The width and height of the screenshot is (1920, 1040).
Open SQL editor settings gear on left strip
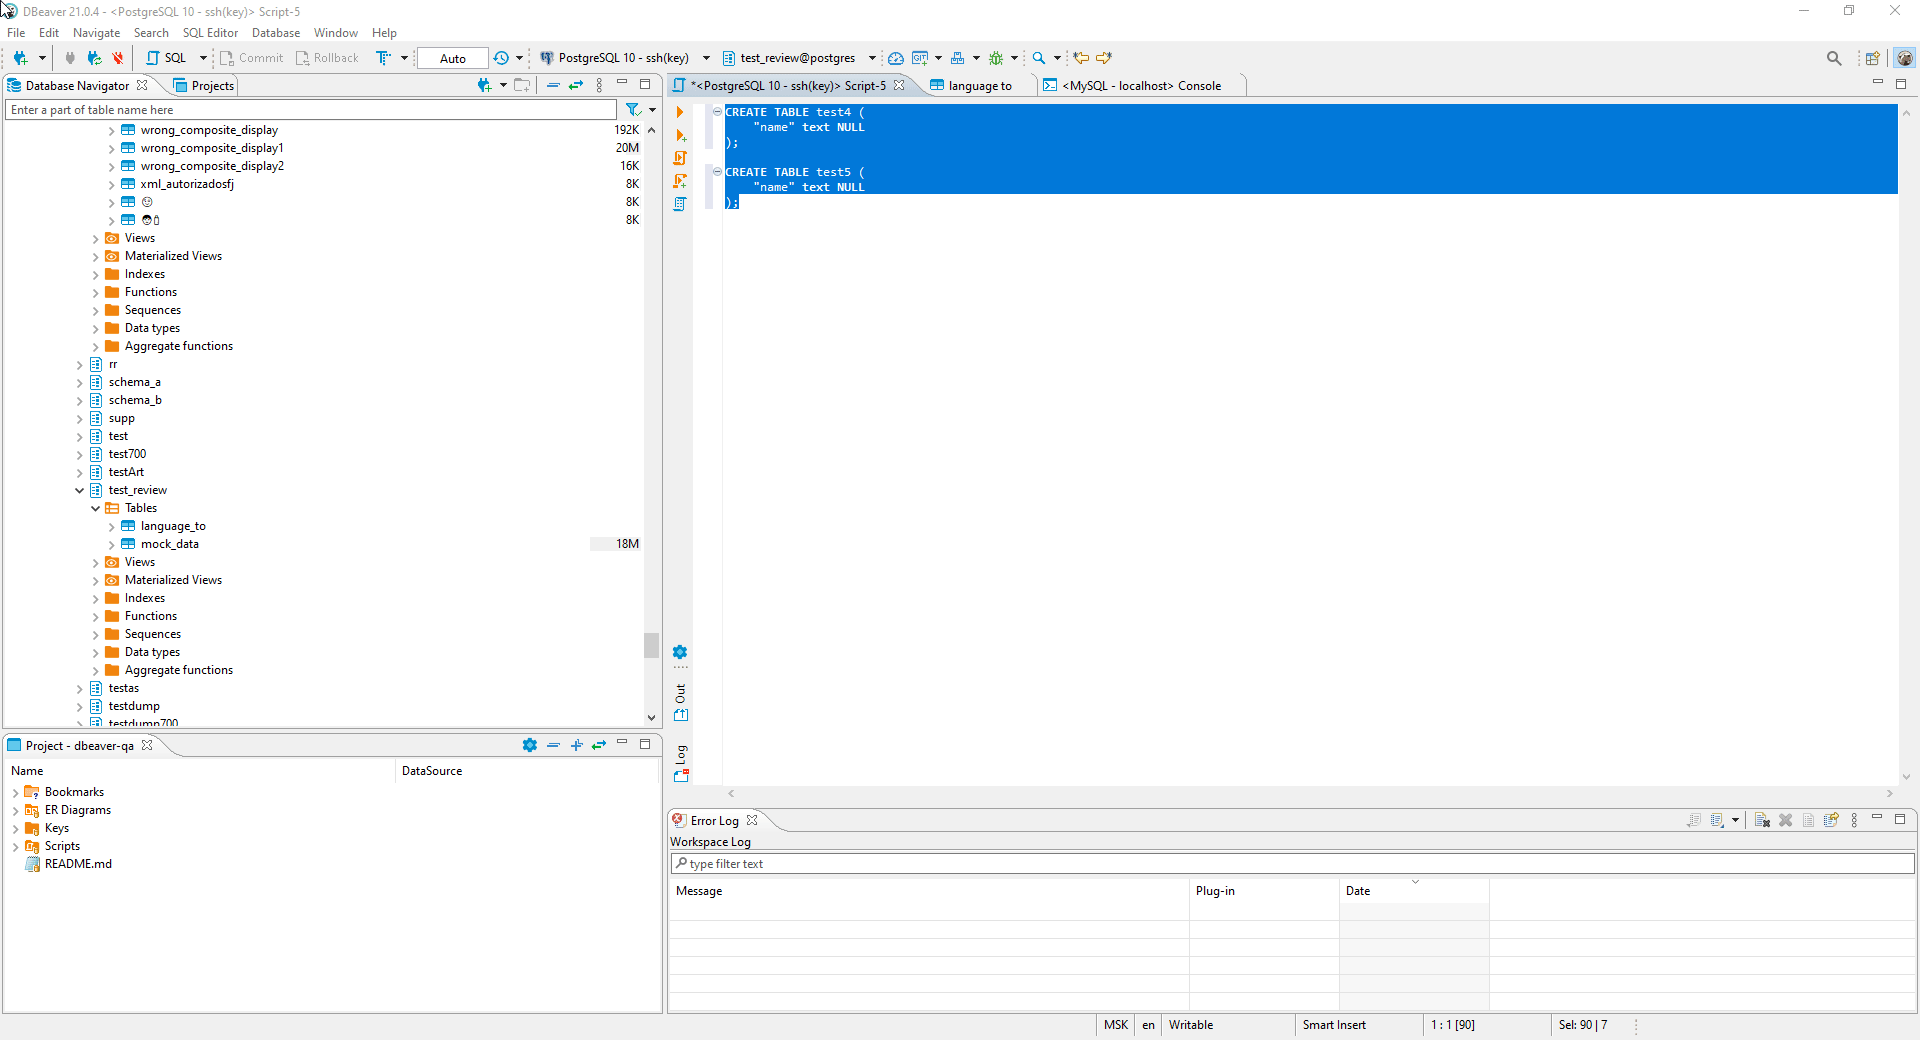point(681,653)
